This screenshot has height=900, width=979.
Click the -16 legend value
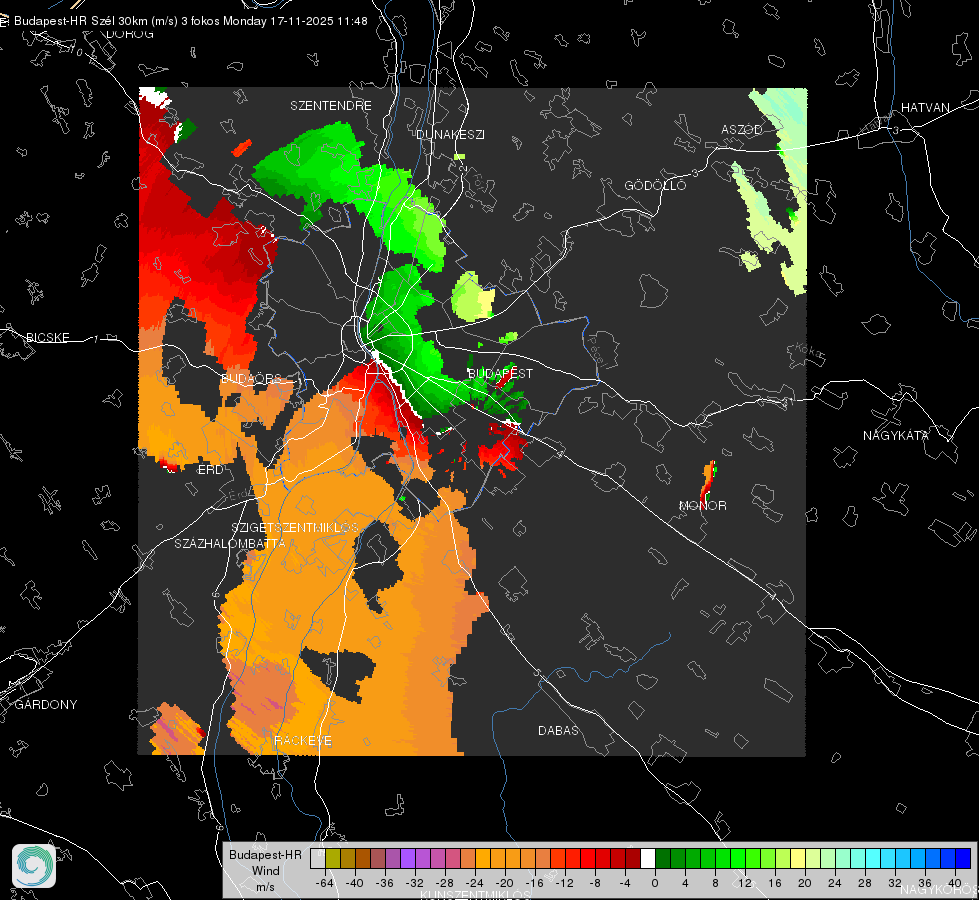[x=534, y=883]
